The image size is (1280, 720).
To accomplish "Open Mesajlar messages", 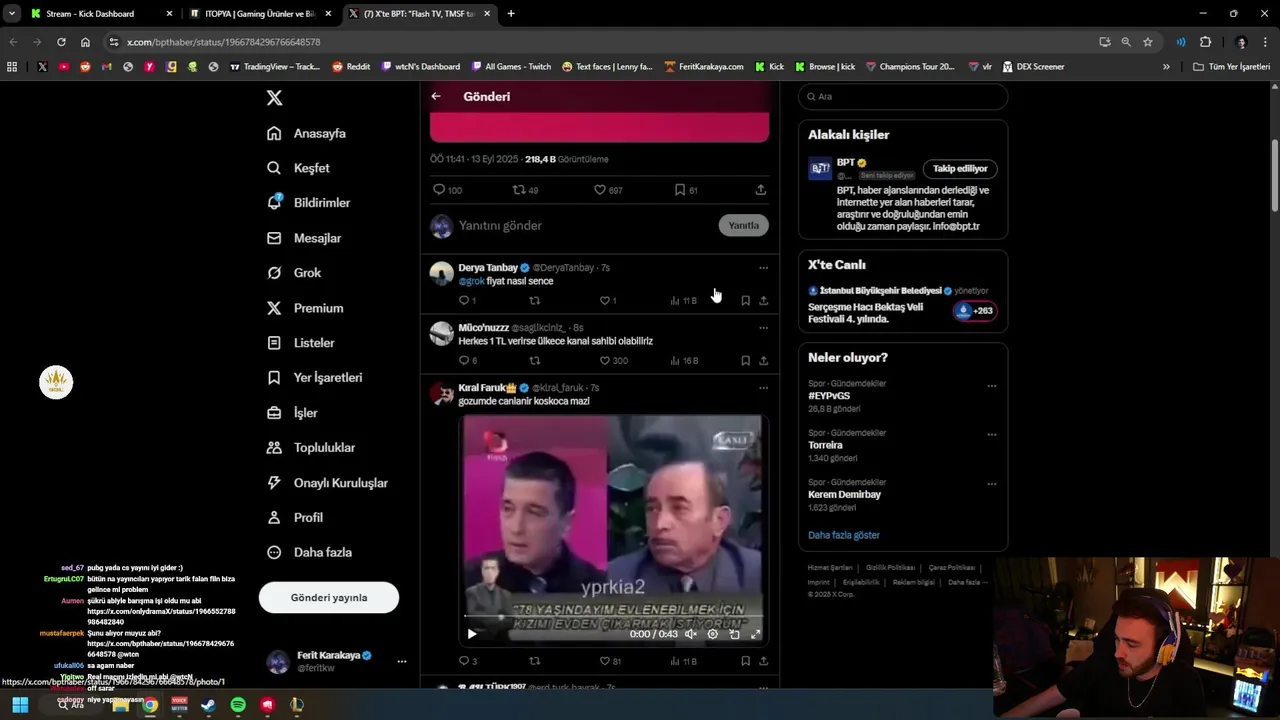I will pos(304,238).
